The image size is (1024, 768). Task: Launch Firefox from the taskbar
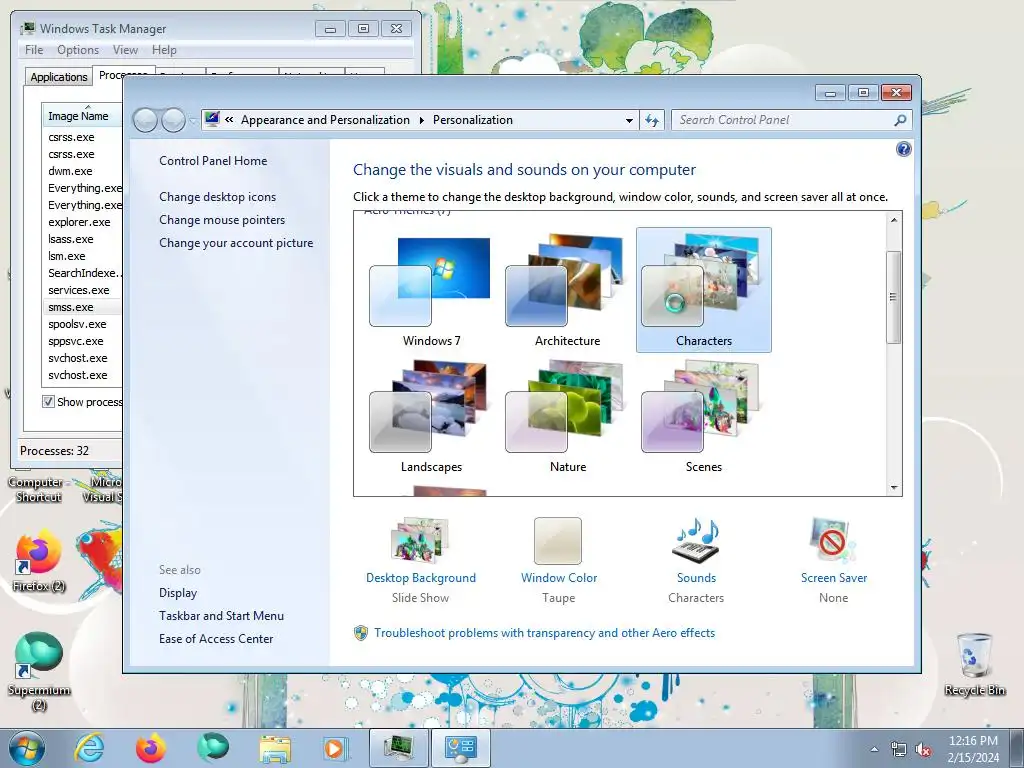click(151, 748)
